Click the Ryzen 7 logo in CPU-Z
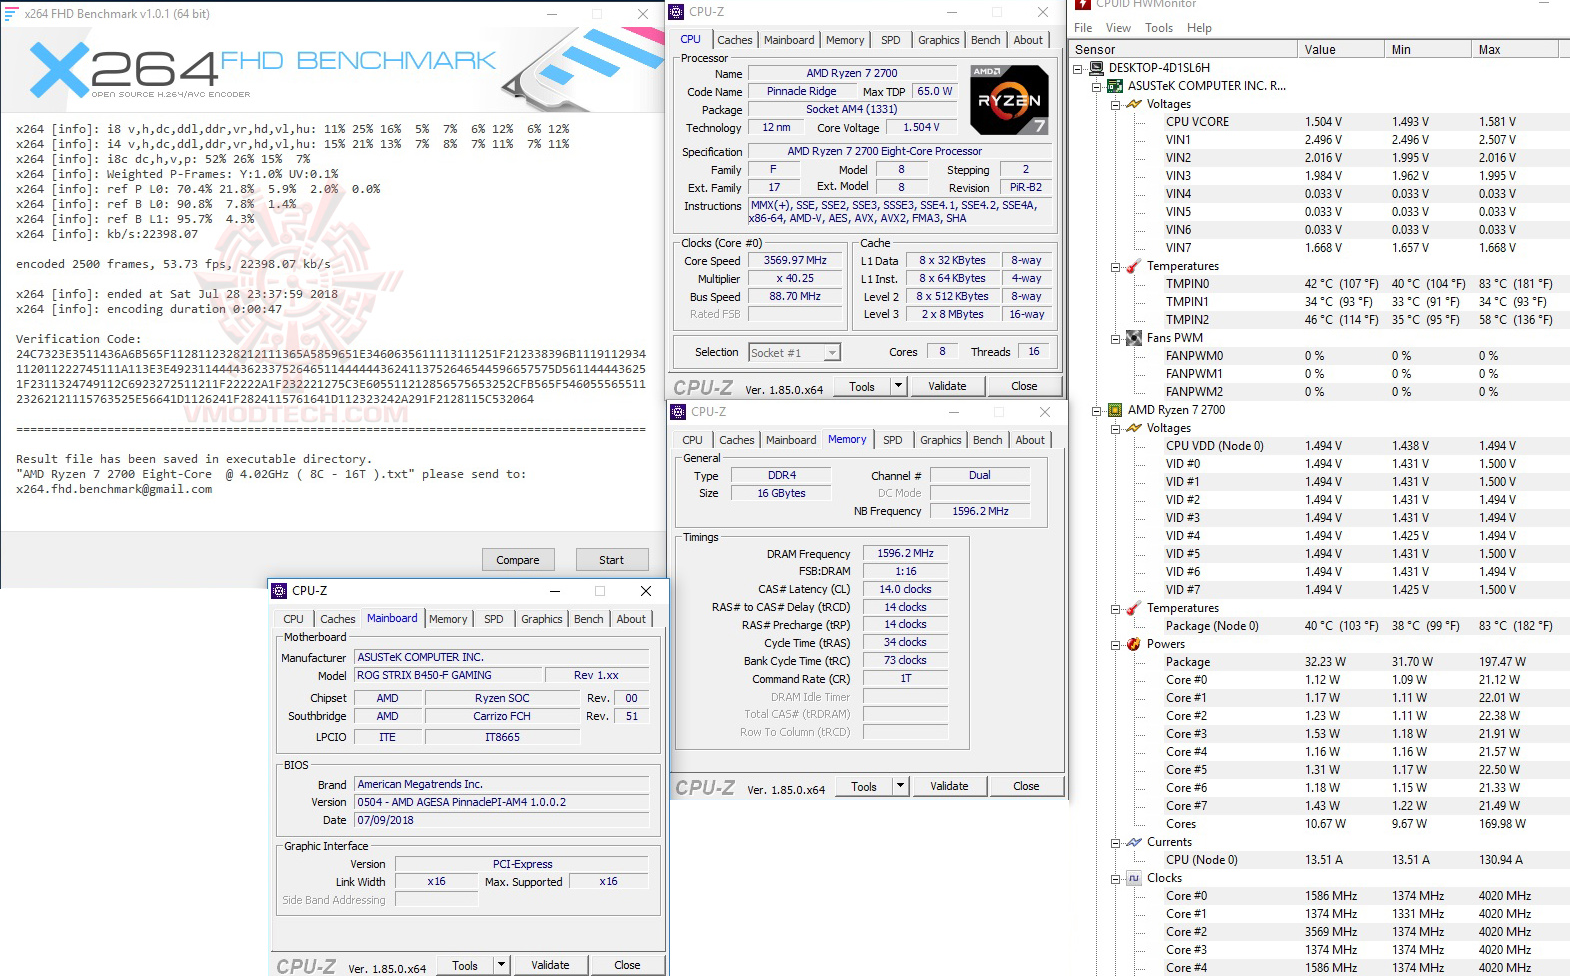The width and height of the screenshot is (1570, 976). [x=1009, y=99]
